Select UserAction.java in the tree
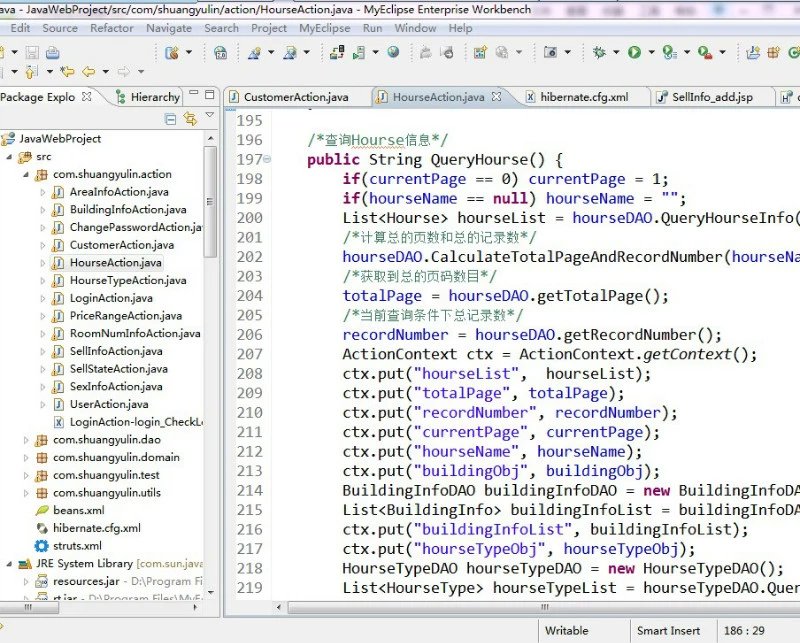Image resolution: width=800 pixels, height=643 pixels. click(x=109, y=404)
